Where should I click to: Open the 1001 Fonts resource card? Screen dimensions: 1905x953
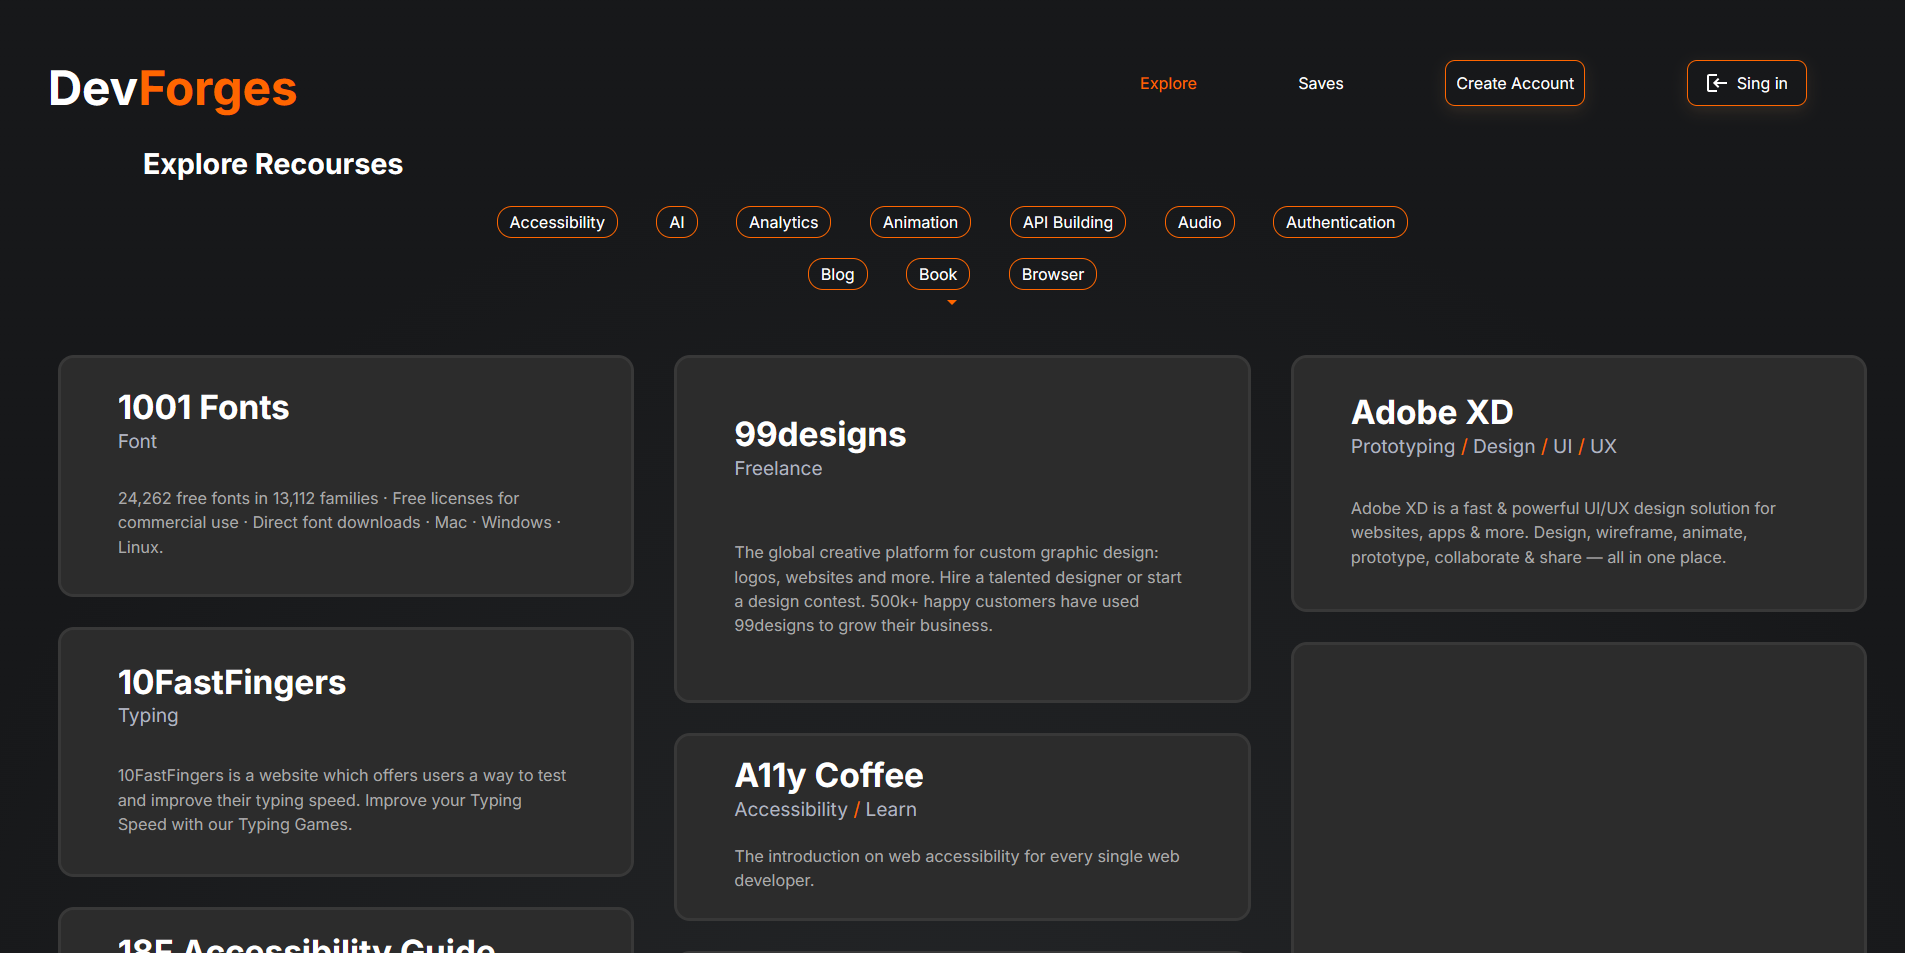click(345, 476)
